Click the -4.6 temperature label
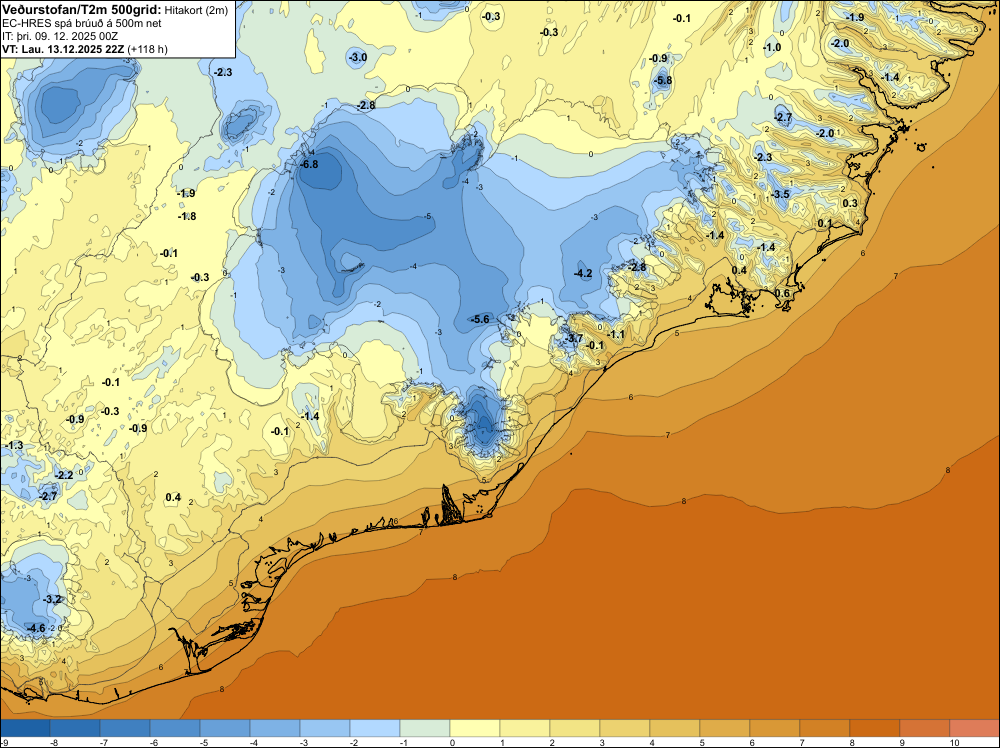 (36, 628)
